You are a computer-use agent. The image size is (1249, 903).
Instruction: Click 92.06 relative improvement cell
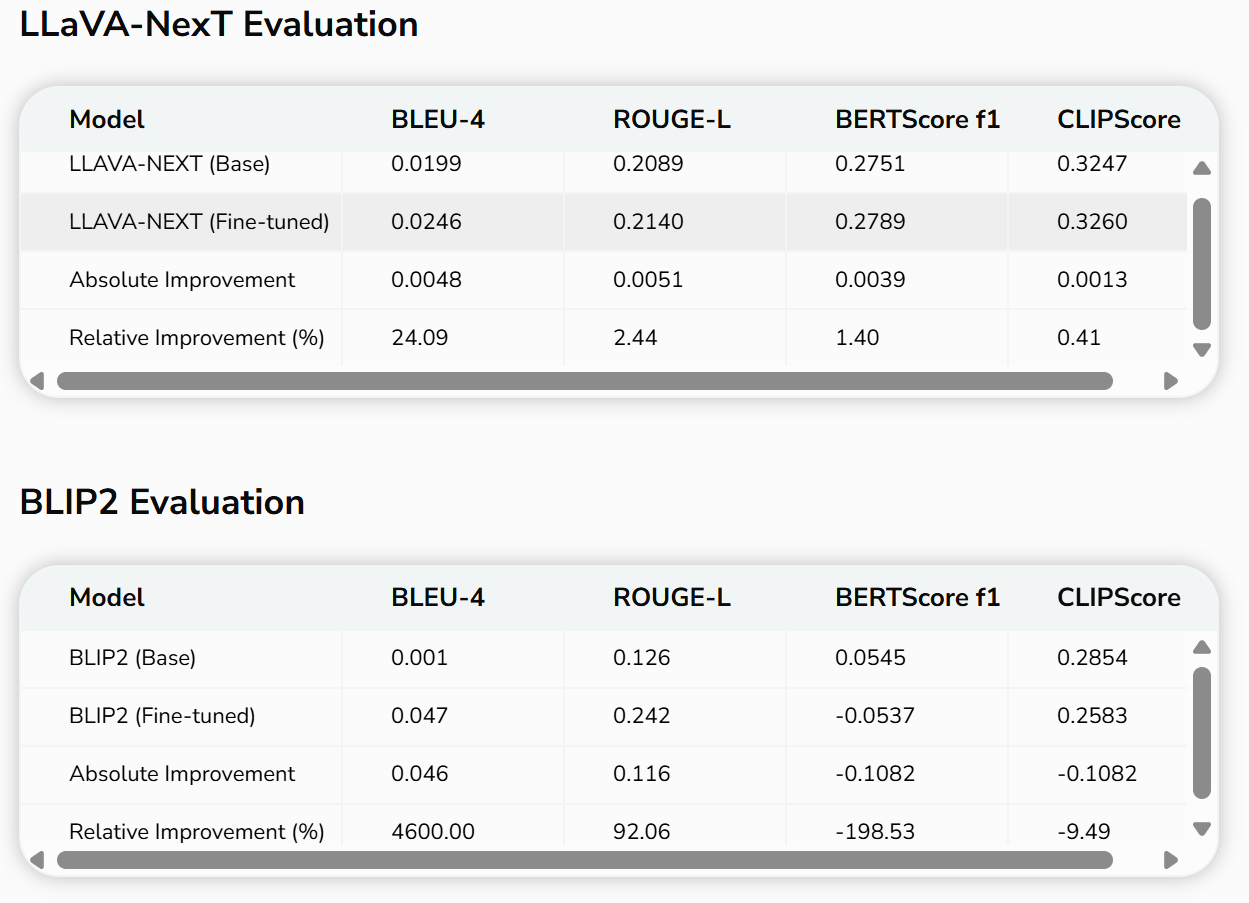tap(642, 832)
